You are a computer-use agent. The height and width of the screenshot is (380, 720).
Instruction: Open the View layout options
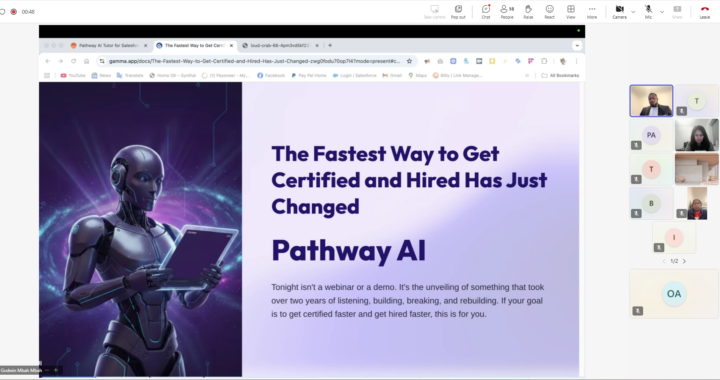point(571,11)
